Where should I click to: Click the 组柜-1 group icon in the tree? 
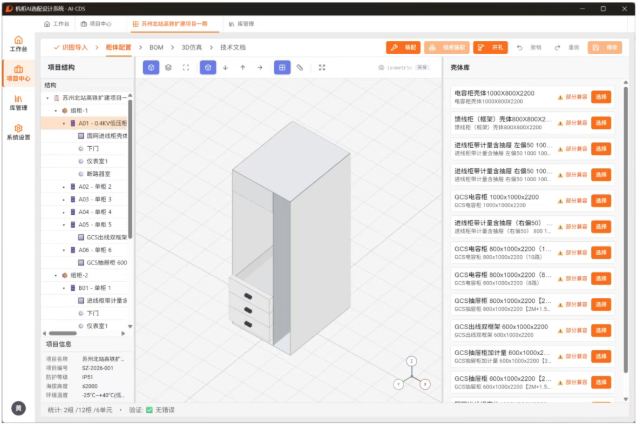coord(64,111)
